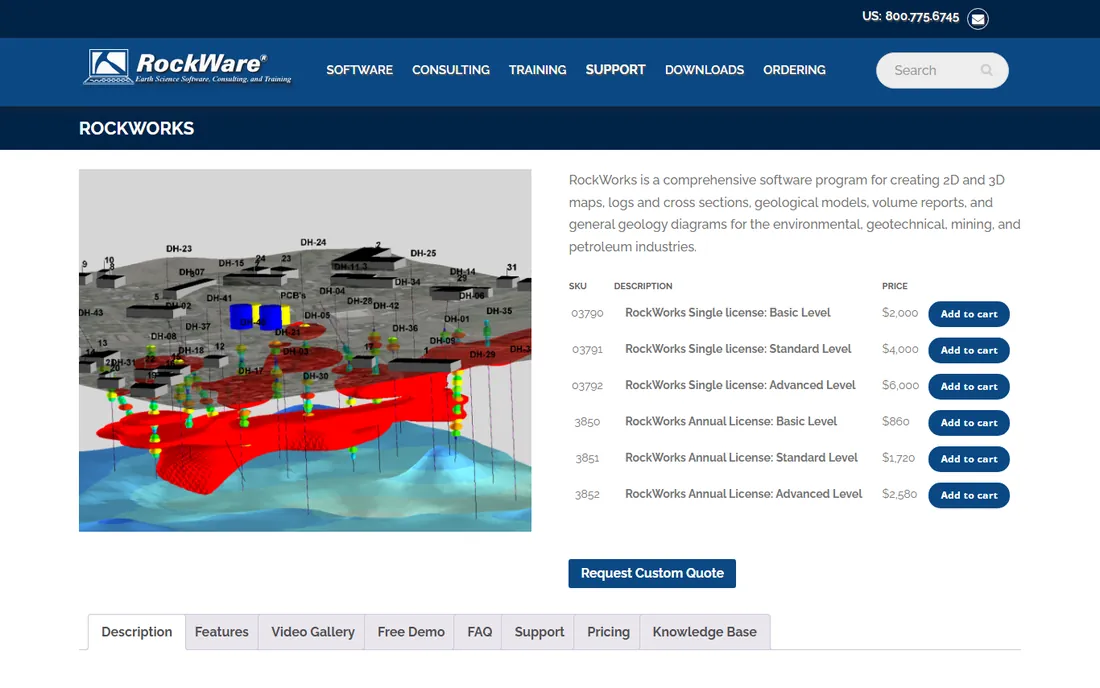Click the DESCRIPTION column header

pos(643,286)
